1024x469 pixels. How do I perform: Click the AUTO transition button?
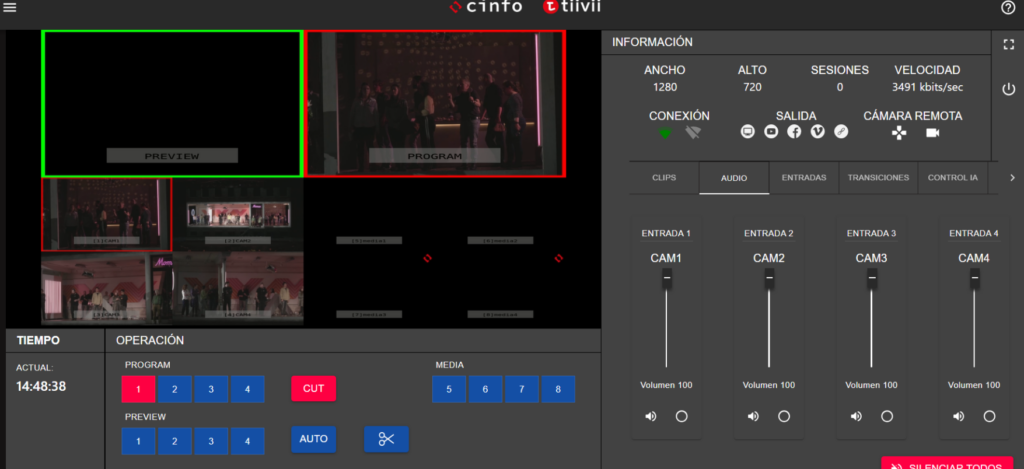(x=313, y=439)
